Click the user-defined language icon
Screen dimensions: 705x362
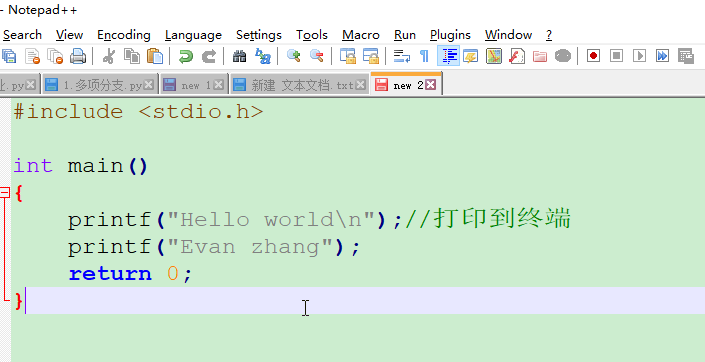pyautogui.click(x=471, y=56)
